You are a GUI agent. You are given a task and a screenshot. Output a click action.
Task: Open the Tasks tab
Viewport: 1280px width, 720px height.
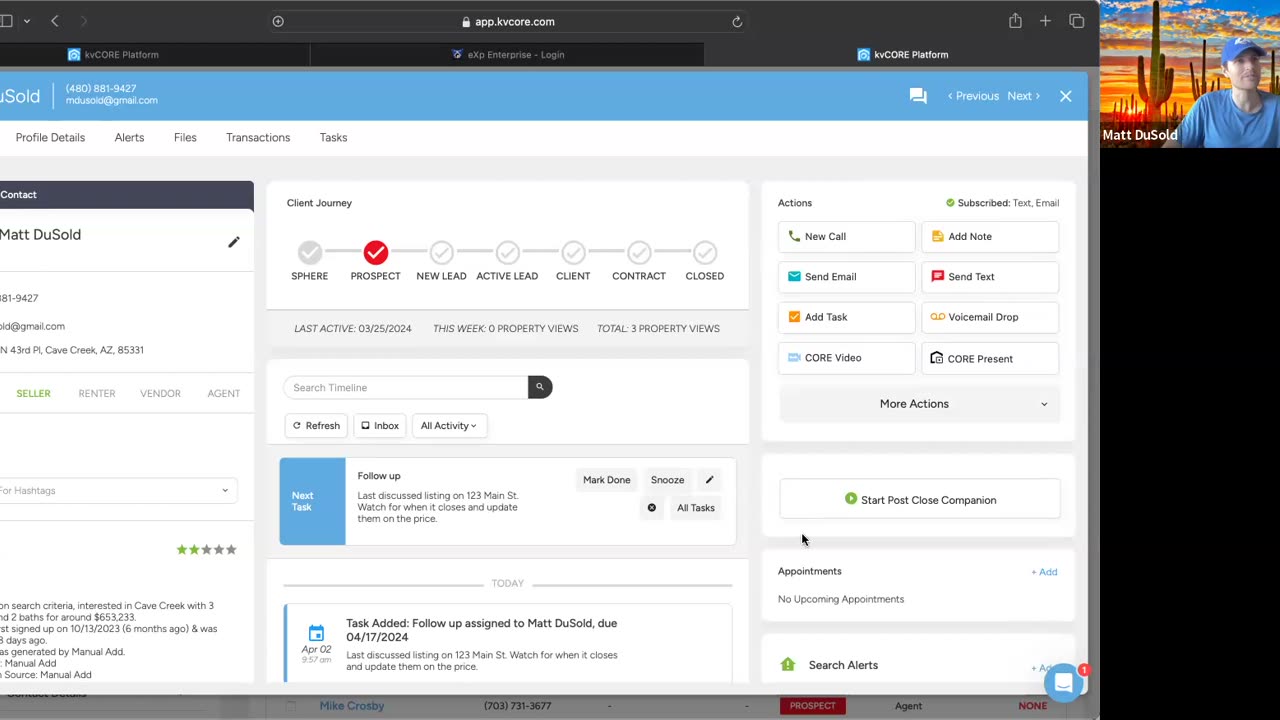pos(333,137)
